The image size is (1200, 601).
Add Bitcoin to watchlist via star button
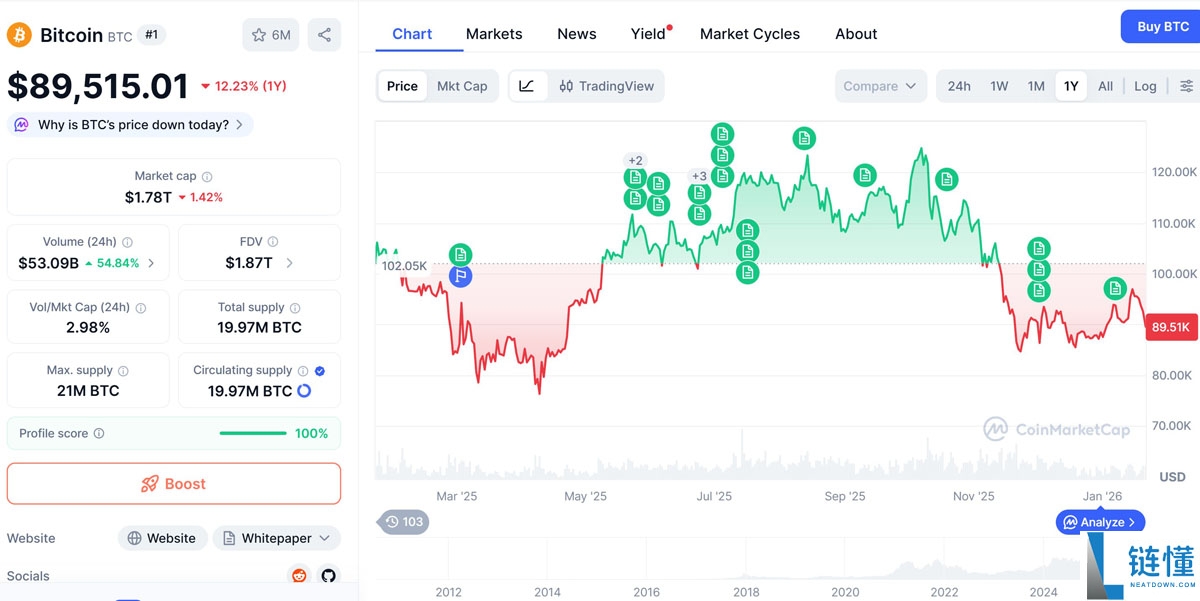(271, 35)
